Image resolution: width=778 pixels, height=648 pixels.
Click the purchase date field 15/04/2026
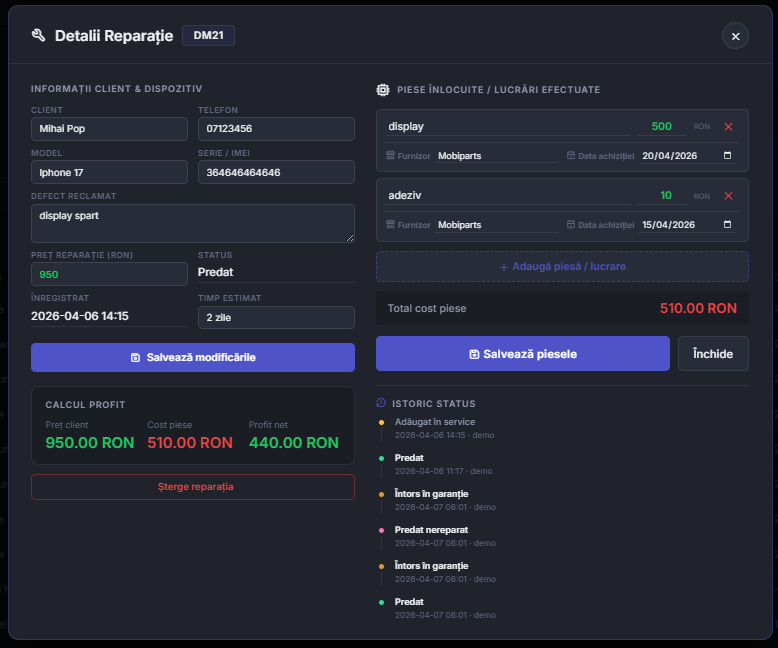[x=688, y=225]
